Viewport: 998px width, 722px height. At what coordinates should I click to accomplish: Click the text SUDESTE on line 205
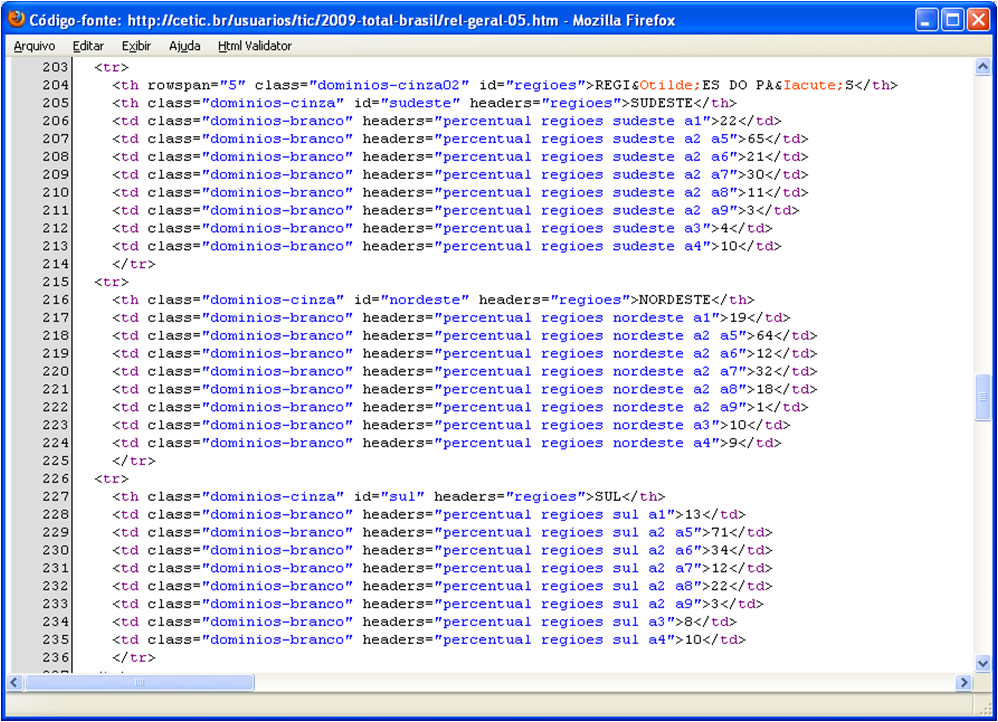click(661, 103)
